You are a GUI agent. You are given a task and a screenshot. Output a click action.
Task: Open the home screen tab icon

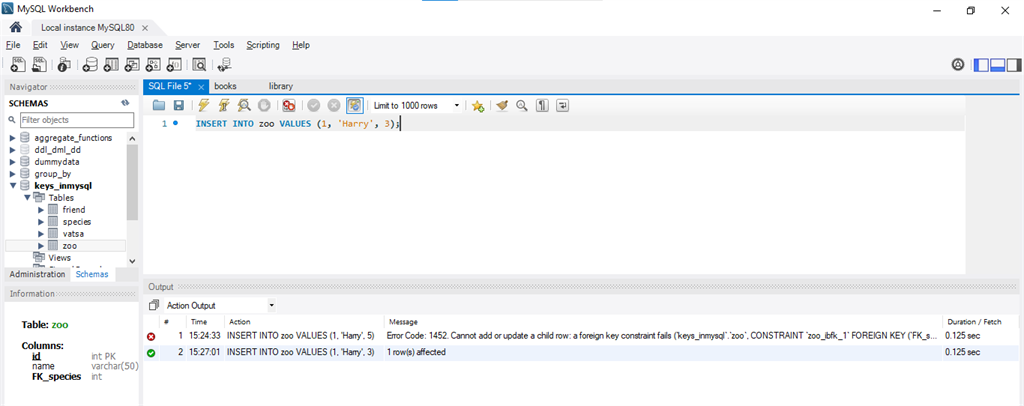point(16,27)
